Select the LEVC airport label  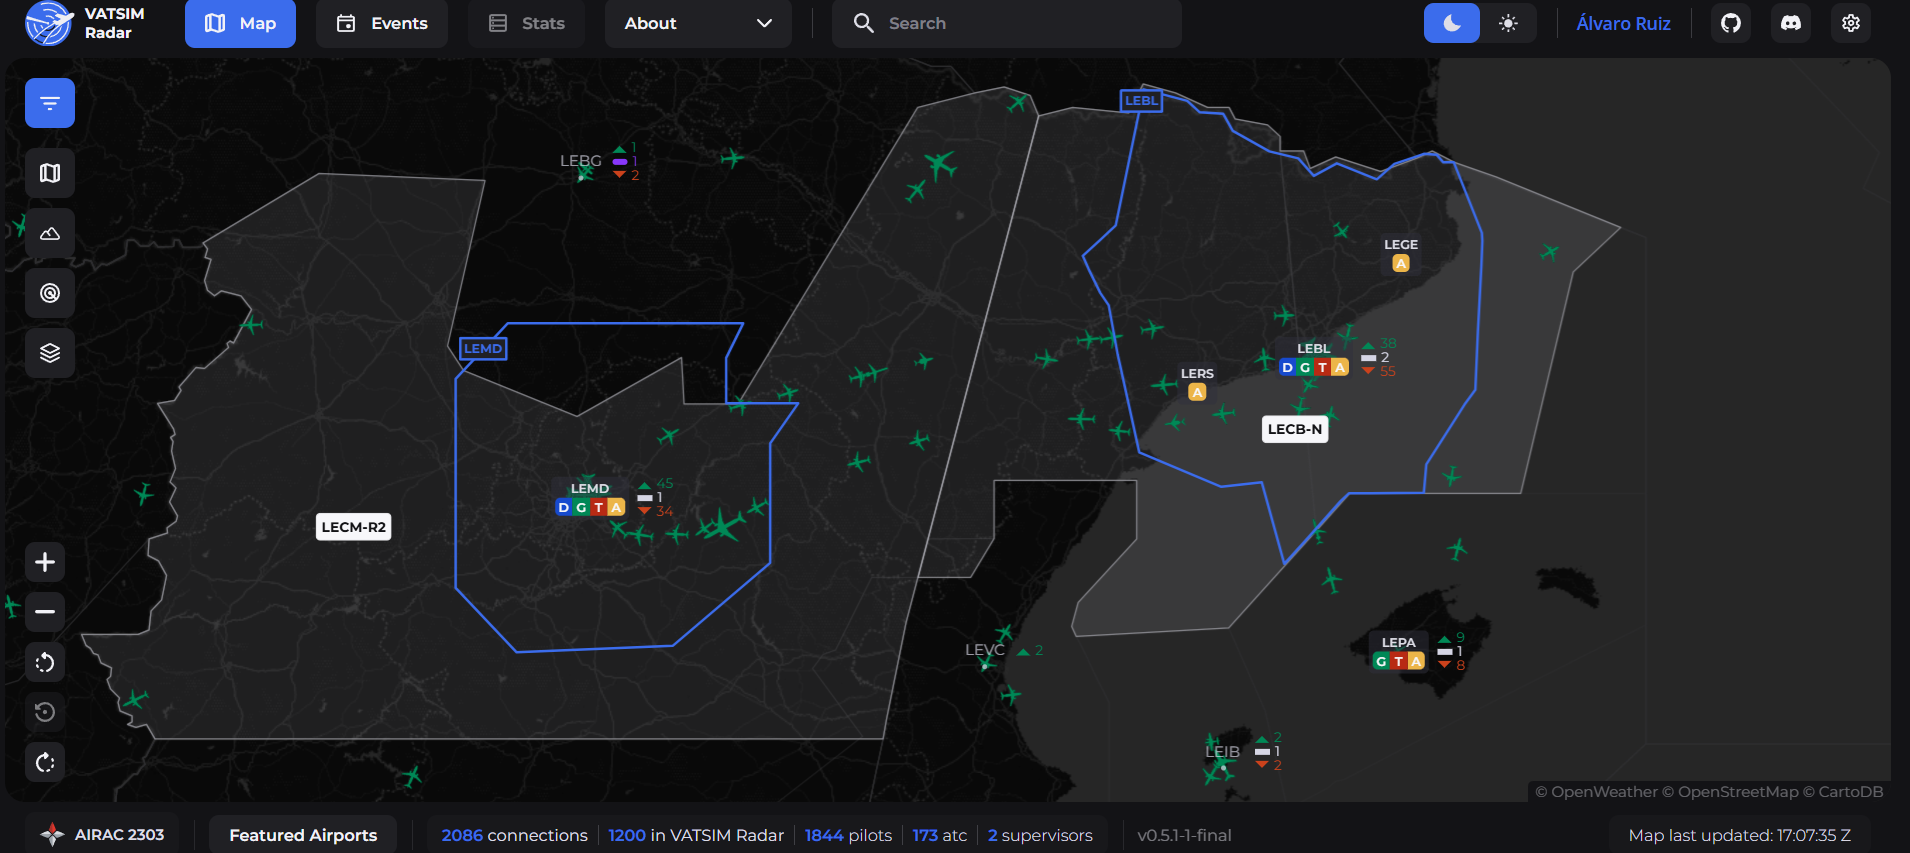point(984,650)
